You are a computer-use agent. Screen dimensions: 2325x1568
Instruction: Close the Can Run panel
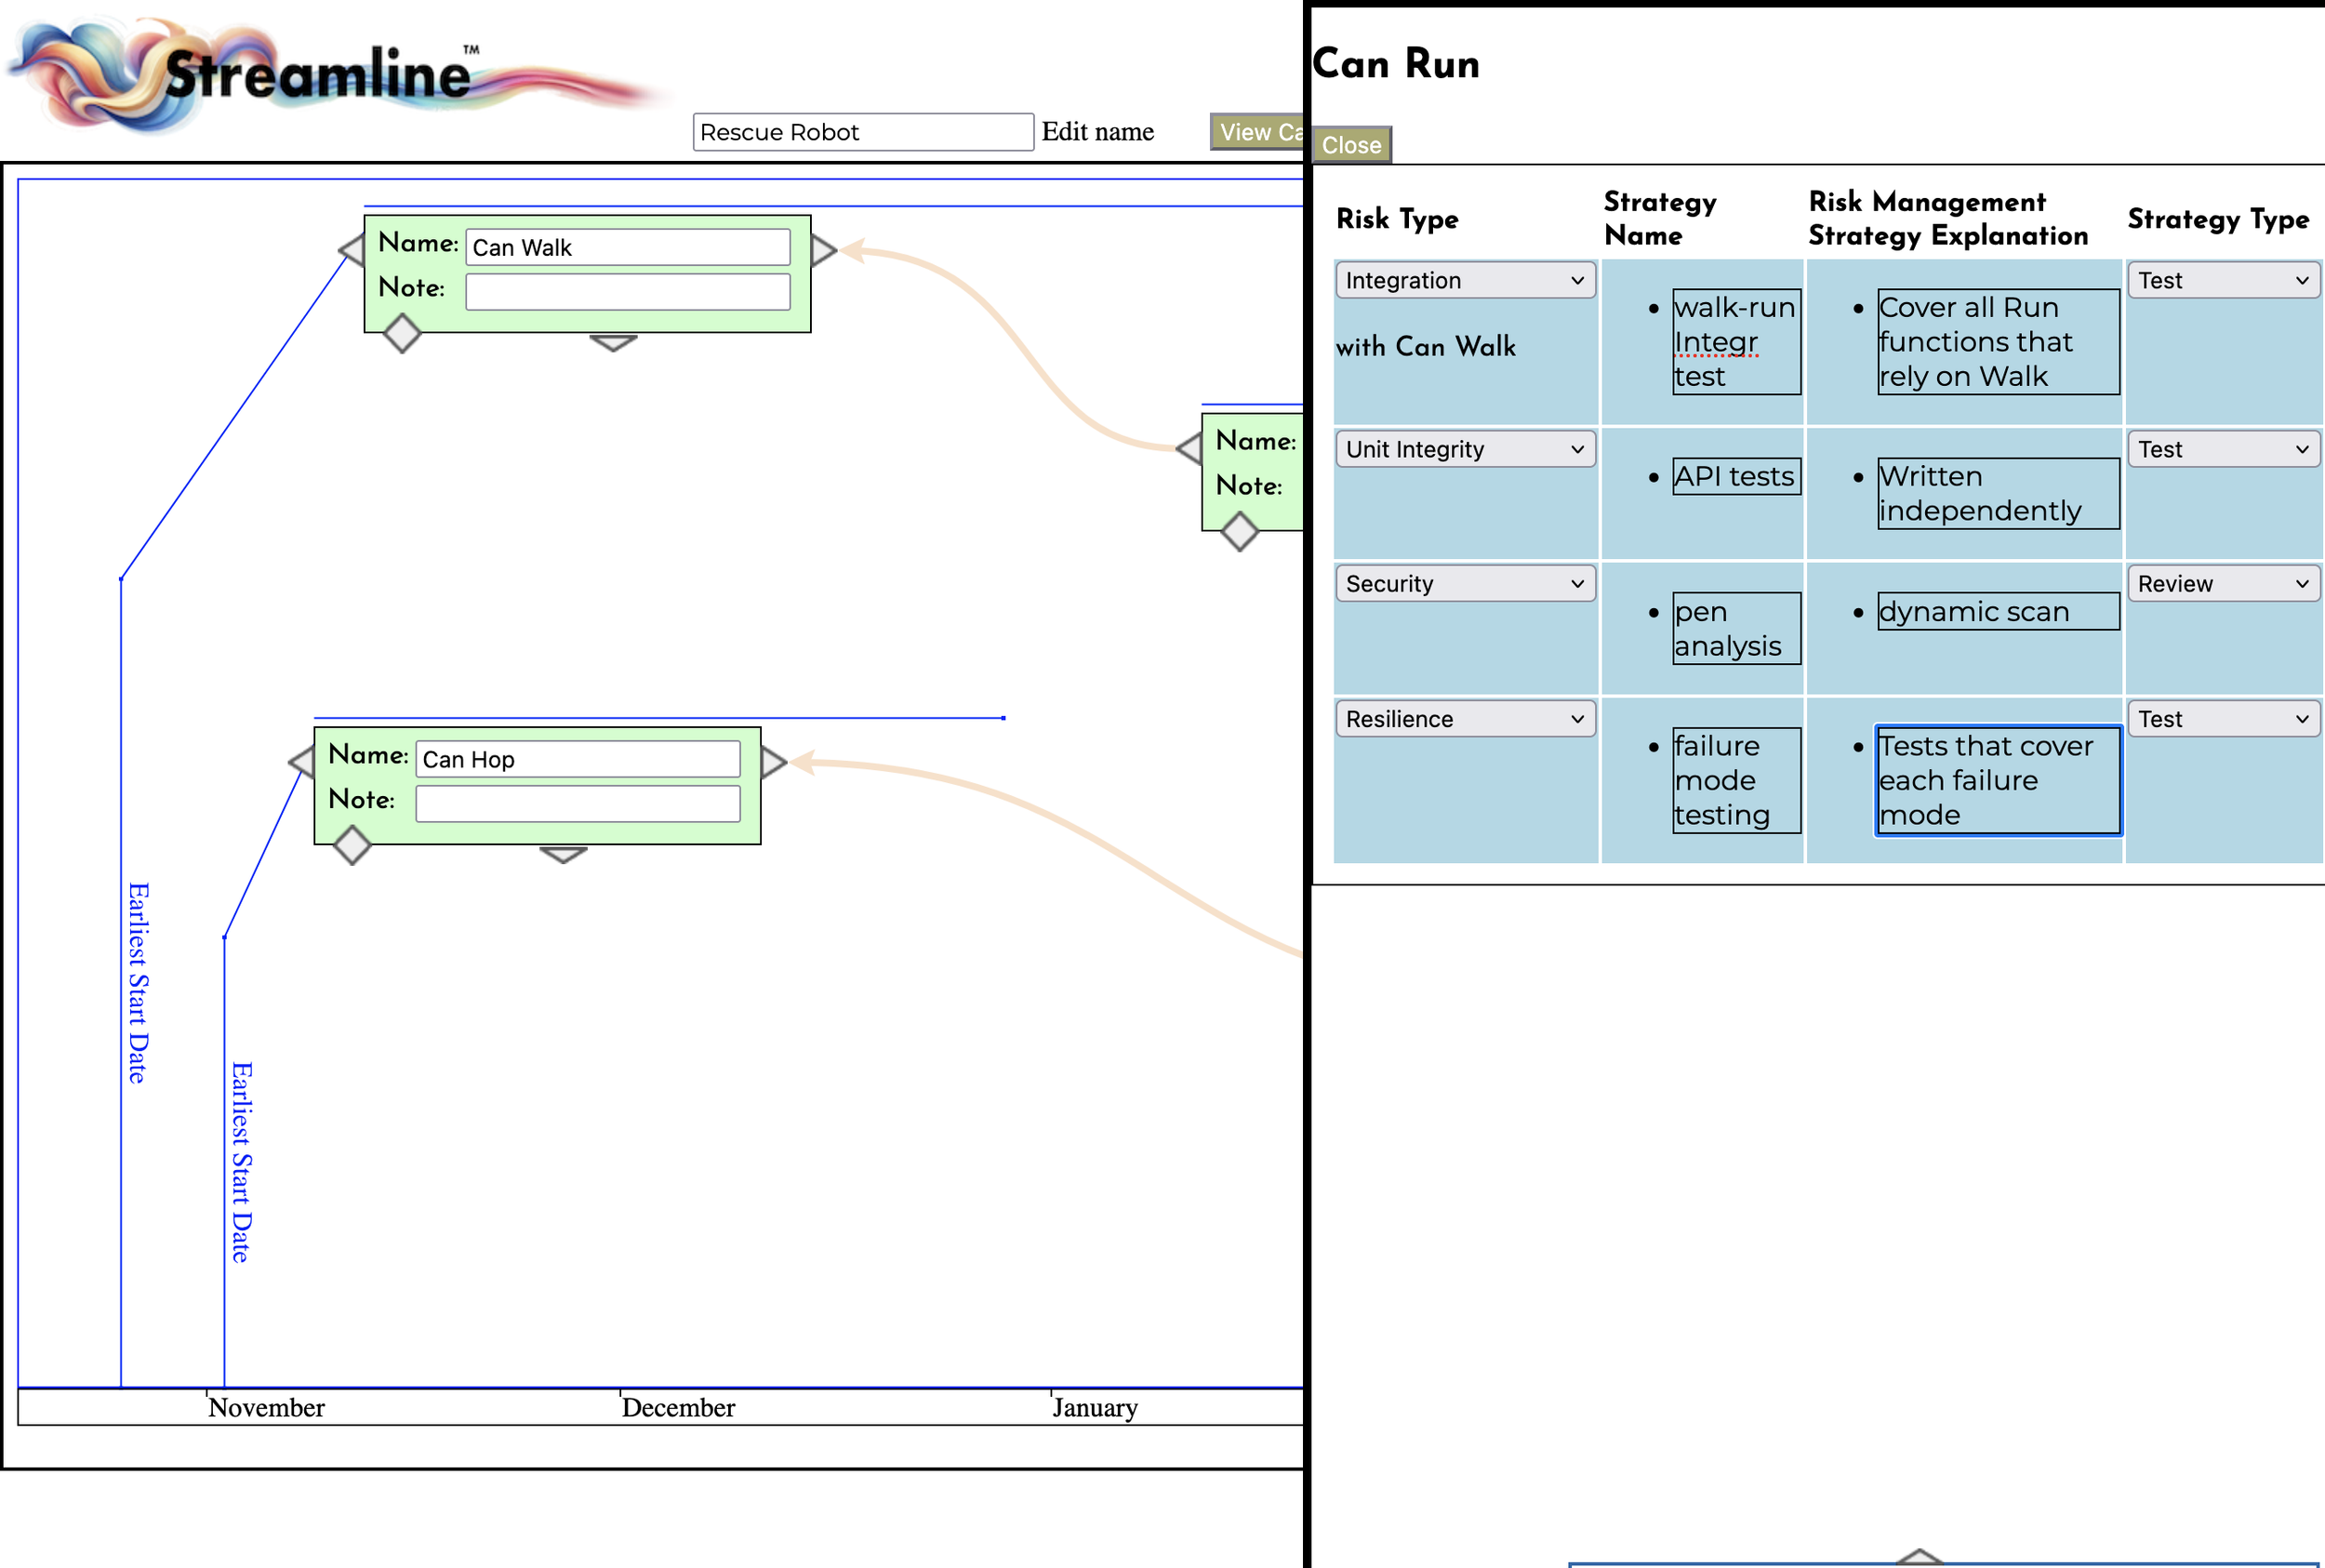click(x=1350, y=145)
